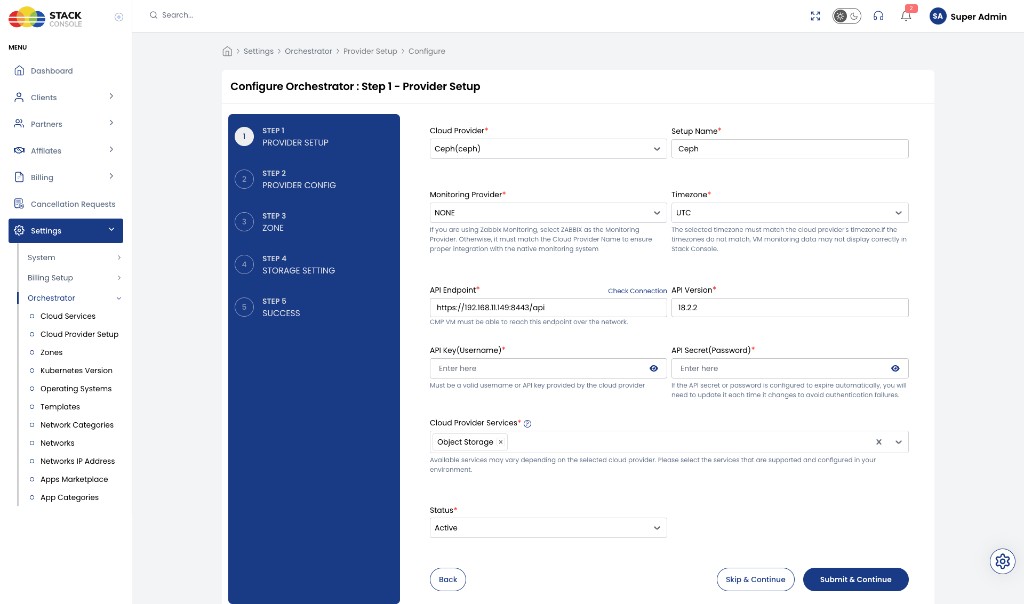Image resolution: width=1024 pixels, height=604 pixels.
Task: Open Cloud Provider dropdown
Action: click(x=548, y=149)
